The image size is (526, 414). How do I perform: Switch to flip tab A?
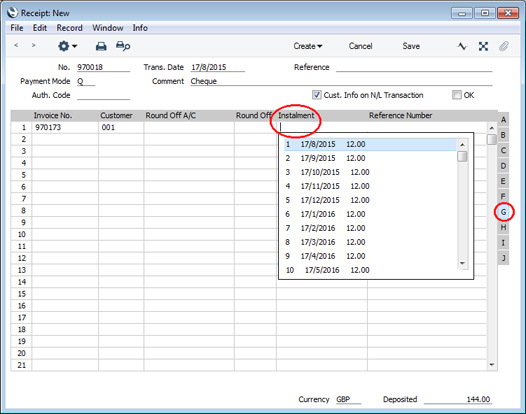[x=503, y=120]
